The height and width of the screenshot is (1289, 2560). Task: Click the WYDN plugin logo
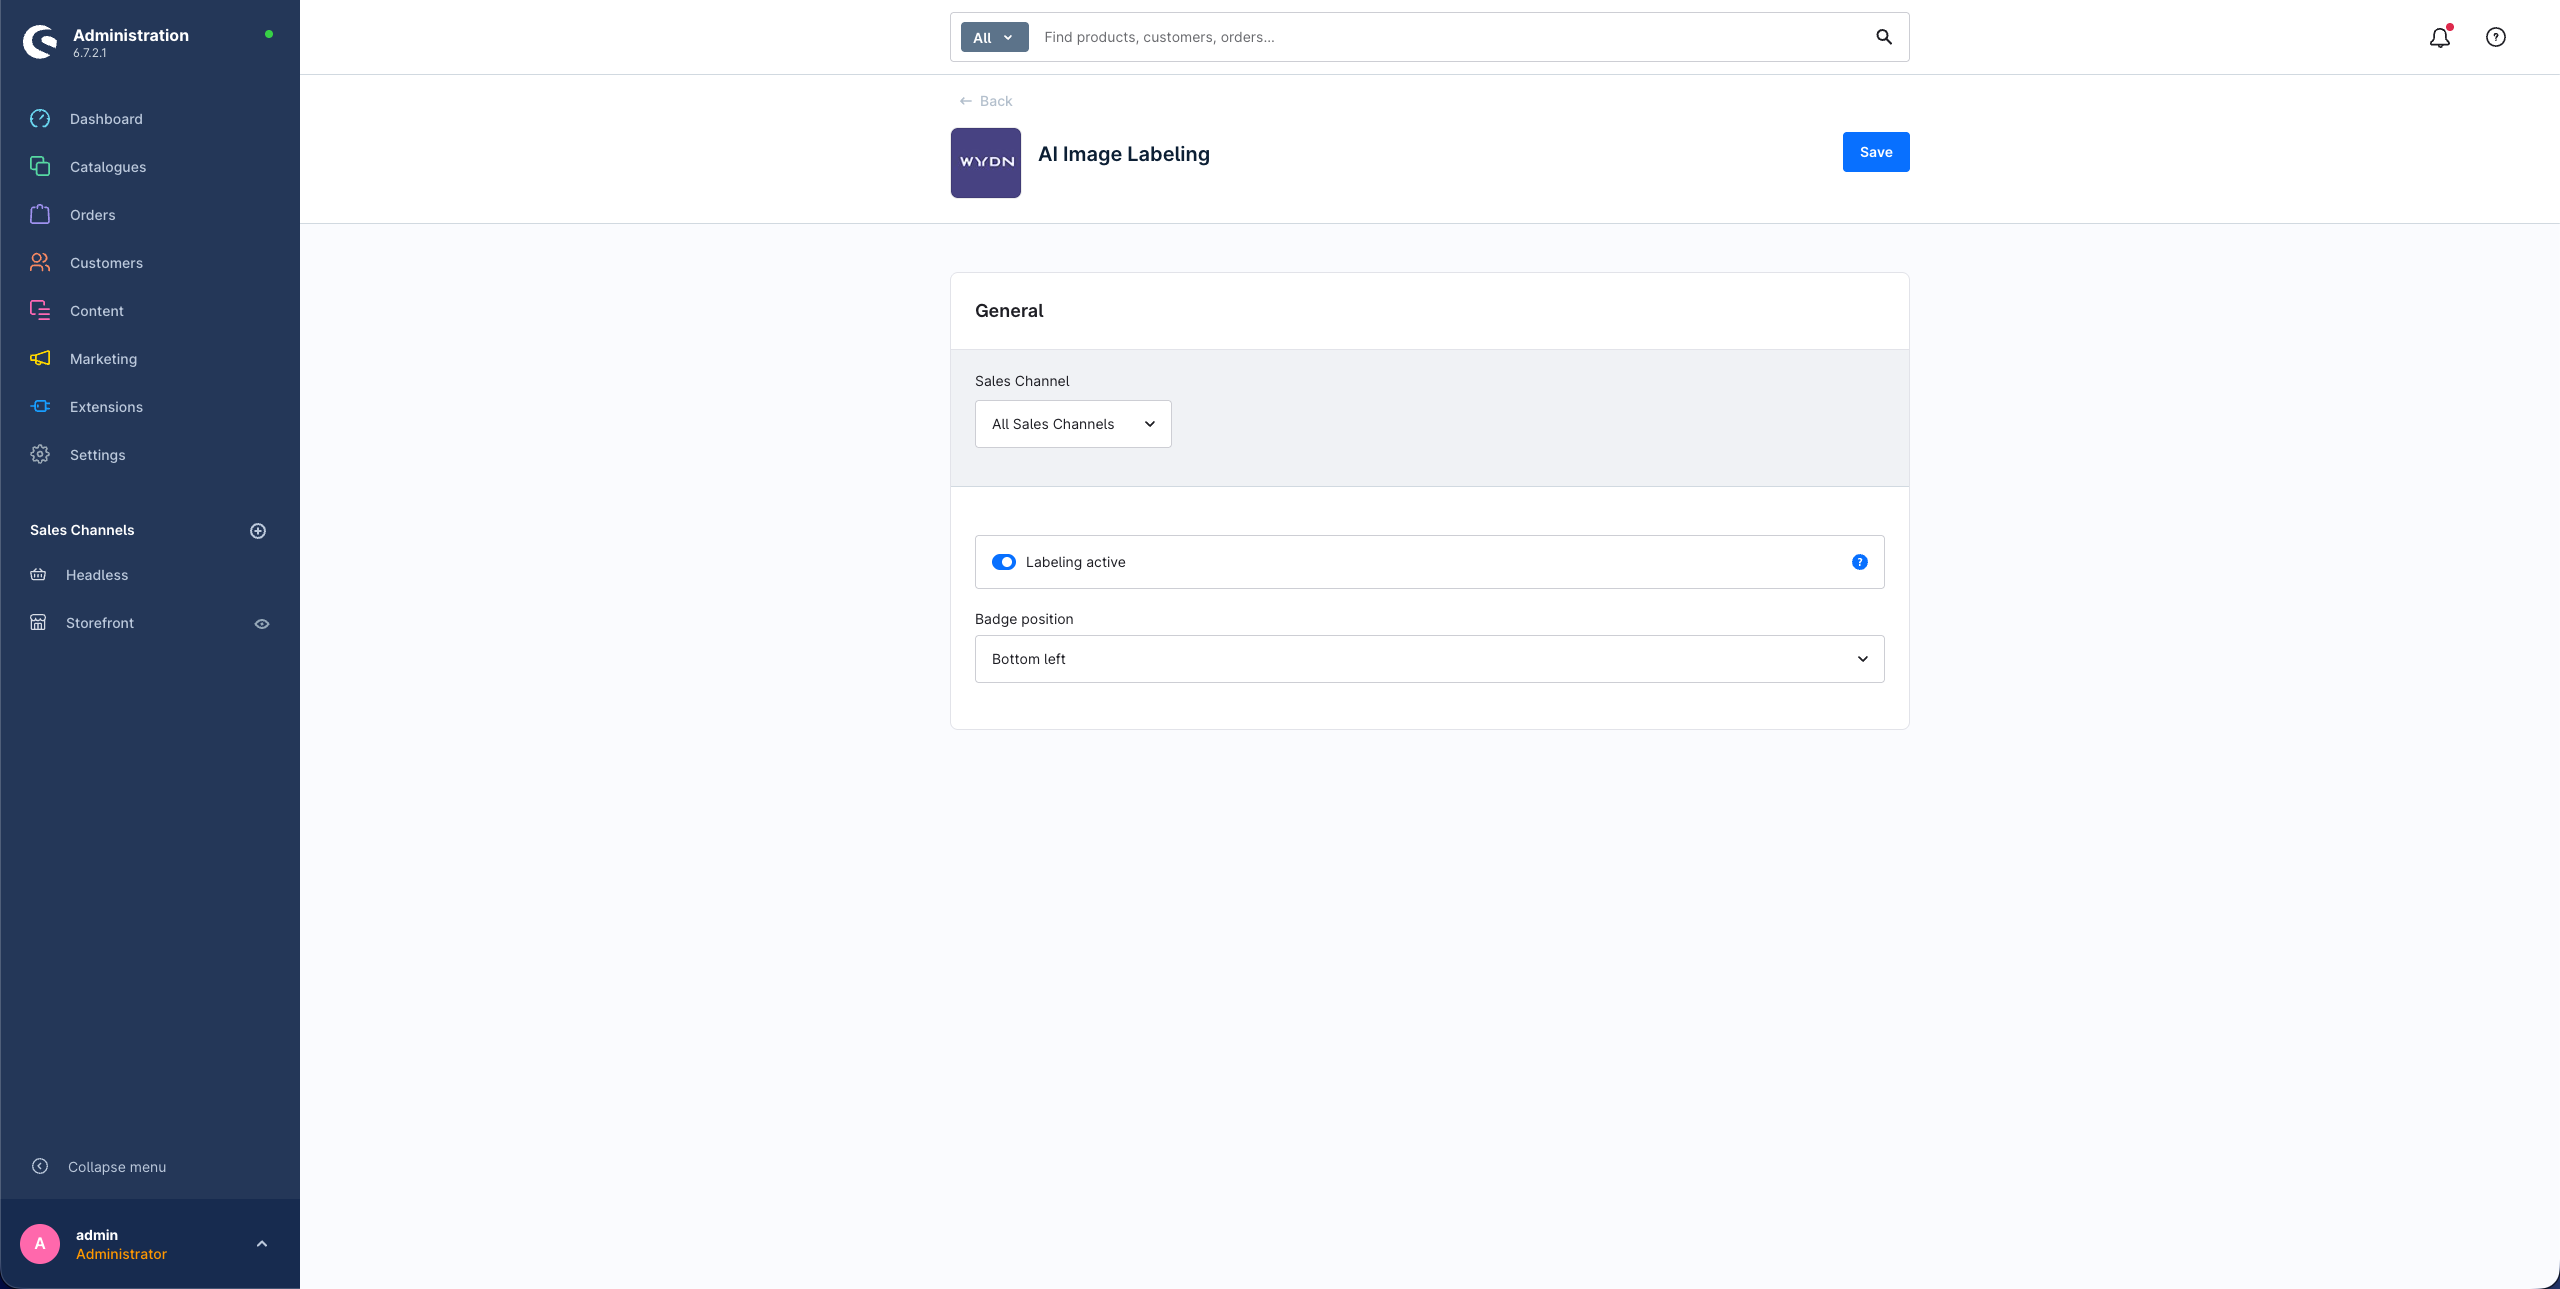pyautogui.click(x=986, y=163)
